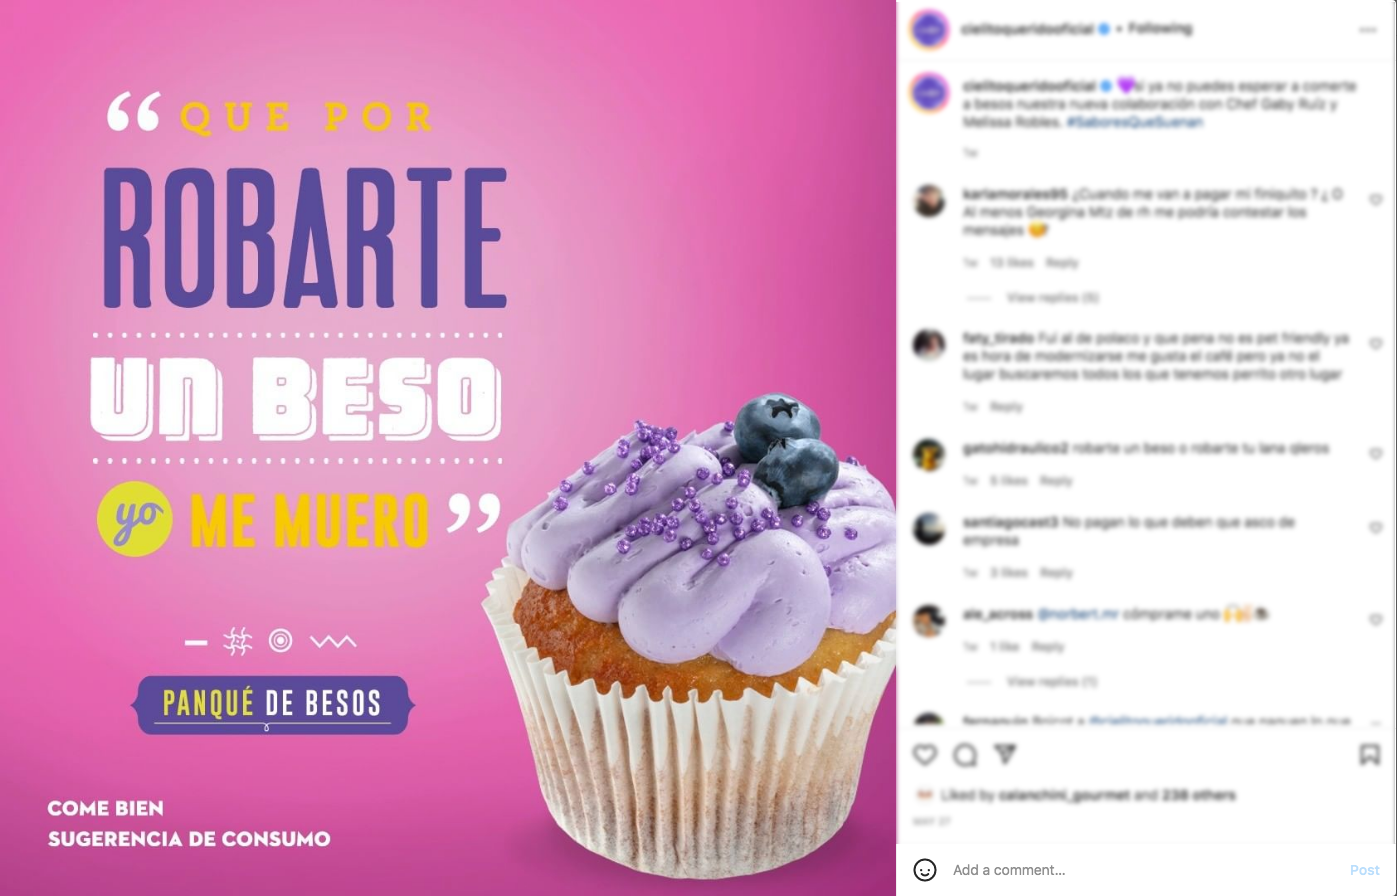
Task: Open the @norbert.mr mention link
Action: point(1078,614)
